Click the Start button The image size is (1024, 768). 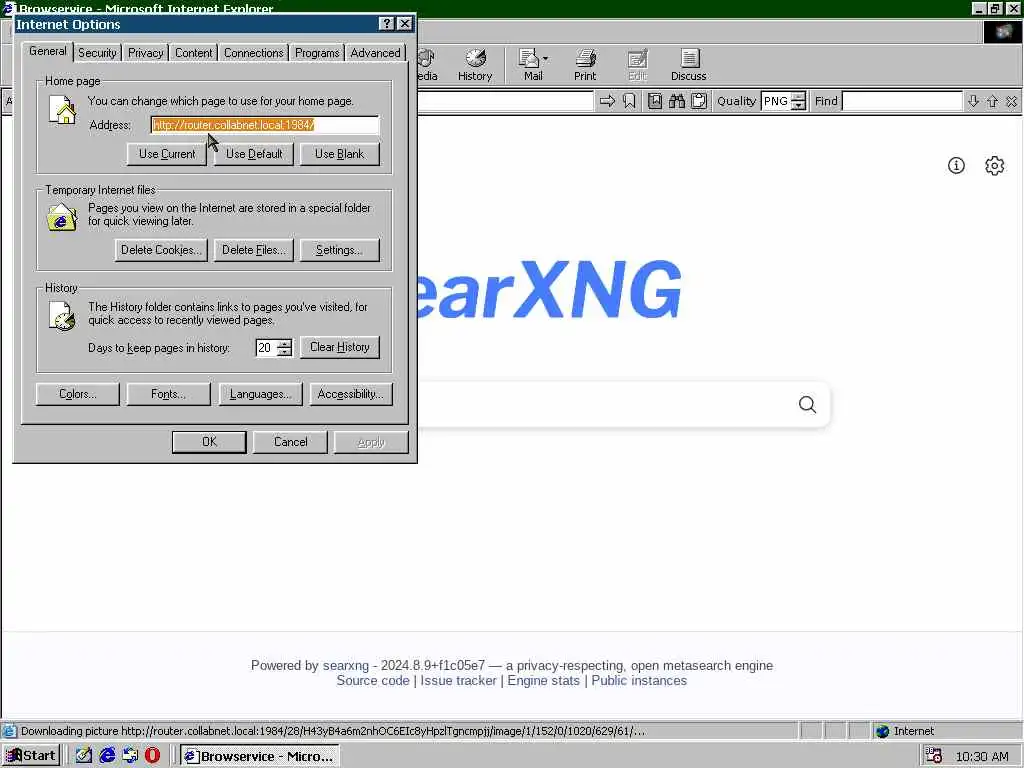point(31,756)
